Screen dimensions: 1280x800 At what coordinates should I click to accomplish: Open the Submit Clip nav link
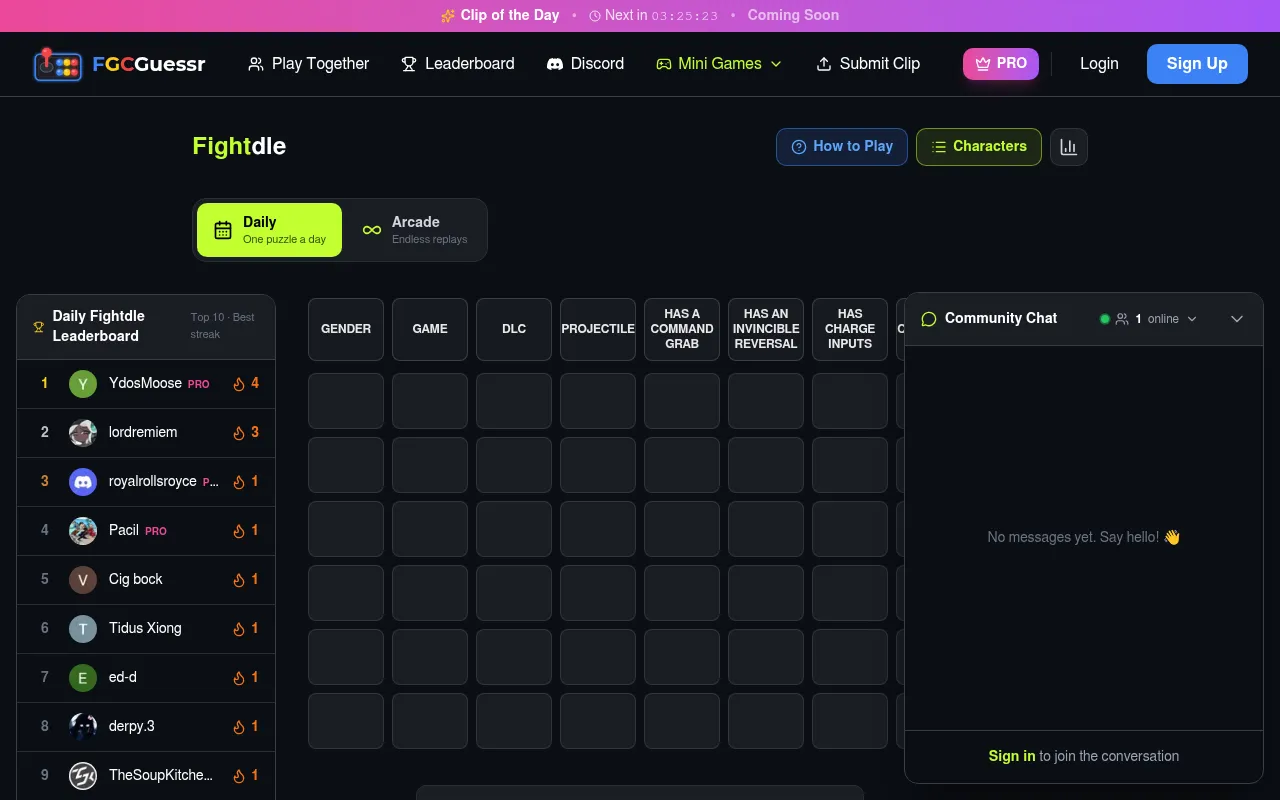(x=868, y=64)
